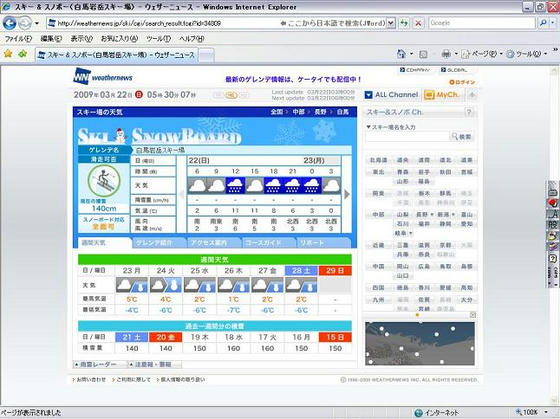Image resolution: width=560 pixels, height=419 pixels.
Task: Click the ski resort name search field
Action: pos(407,136)
